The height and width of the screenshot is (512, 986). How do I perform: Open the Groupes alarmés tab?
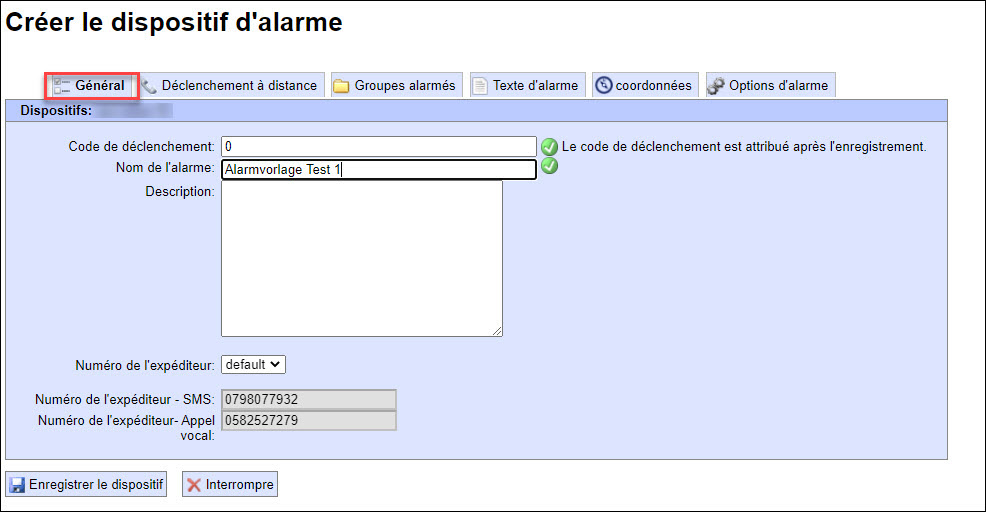coord(404,86)
